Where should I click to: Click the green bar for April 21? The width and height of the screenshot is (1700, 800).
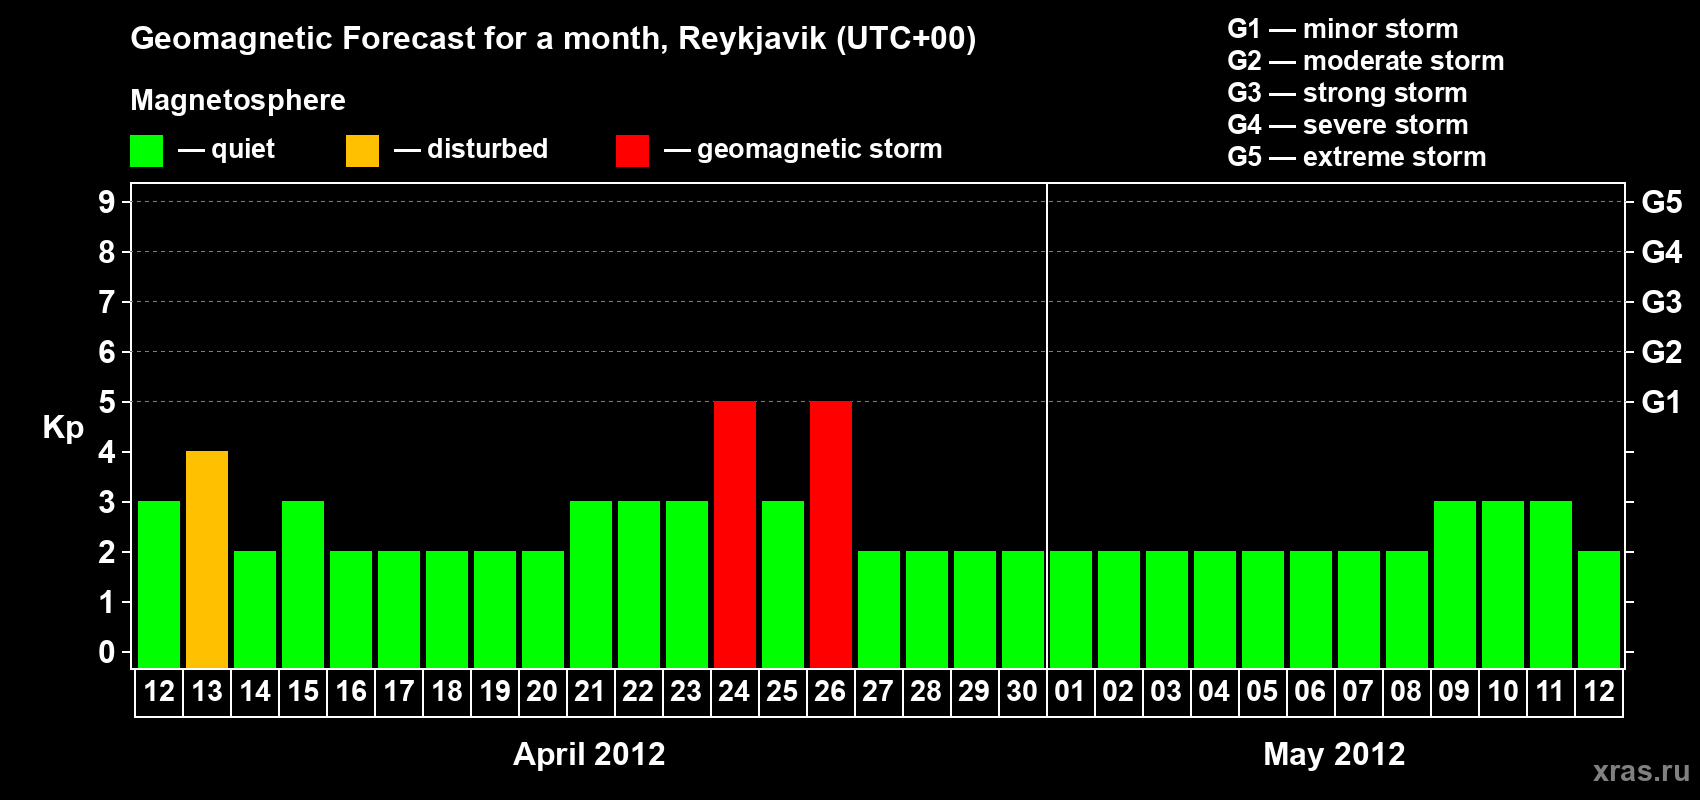[x=591, y=584]
